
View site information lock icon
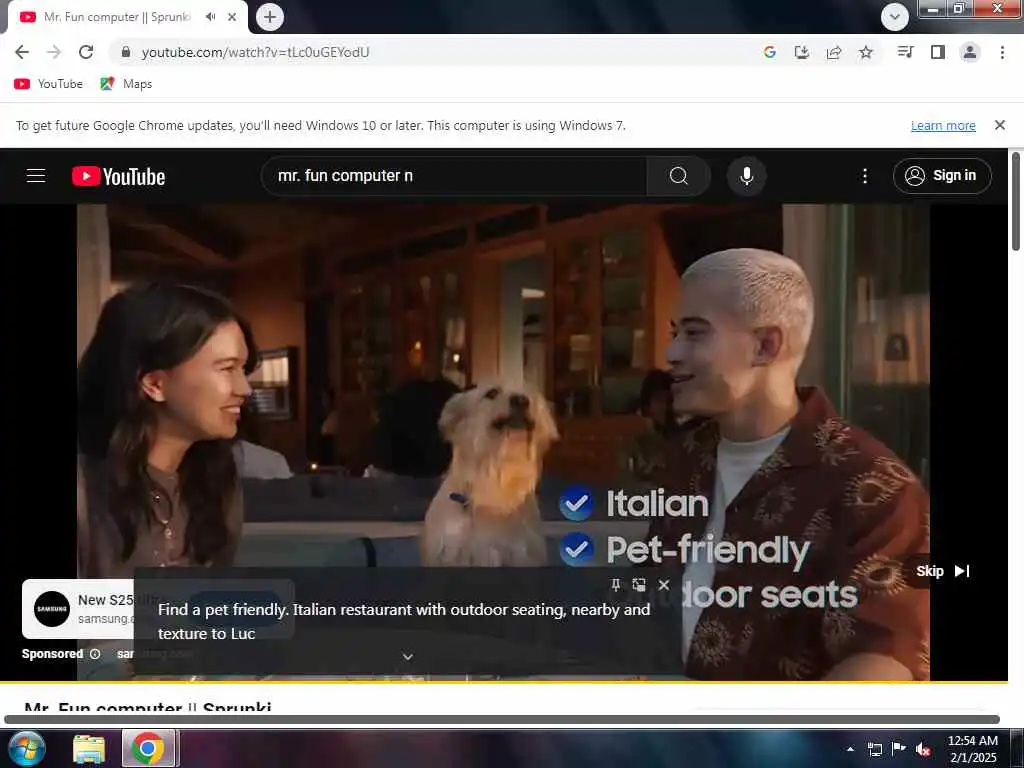126,52
